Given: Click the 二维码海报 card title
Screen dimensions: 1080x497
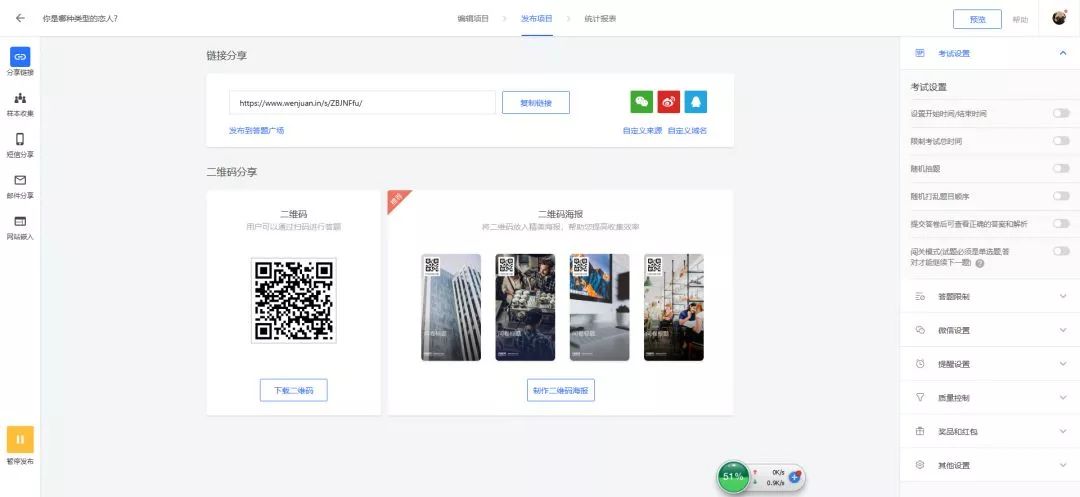Looking at the screenshot, I should (561, 214).
